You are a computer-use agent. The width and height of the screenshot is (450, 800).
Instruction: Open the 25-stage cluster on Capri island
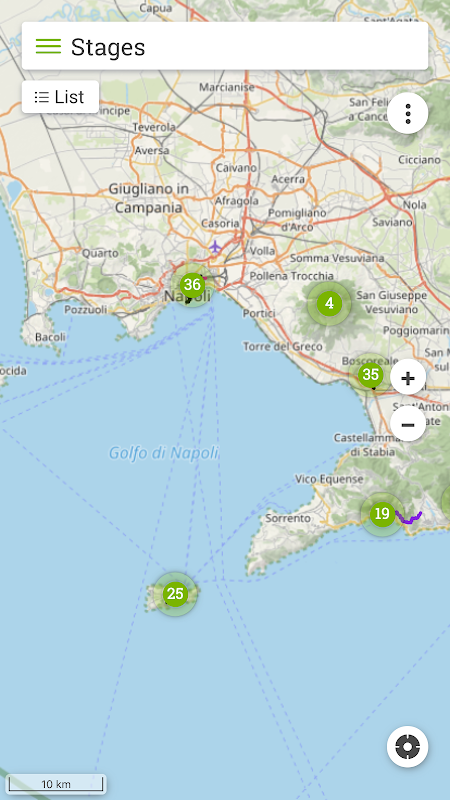(x=175, y=594)
